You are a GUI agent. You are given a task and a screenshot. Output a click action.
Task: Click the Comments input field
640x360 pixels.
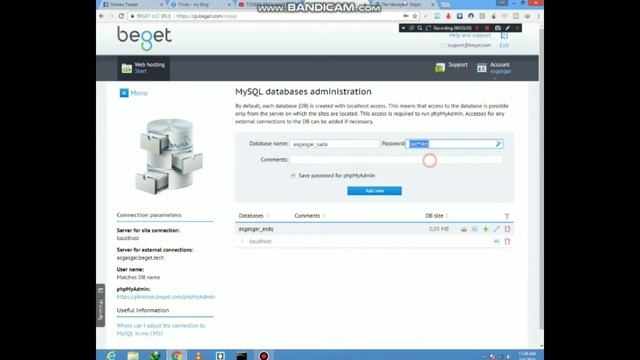pyautogui.click(x=396, y=160)
